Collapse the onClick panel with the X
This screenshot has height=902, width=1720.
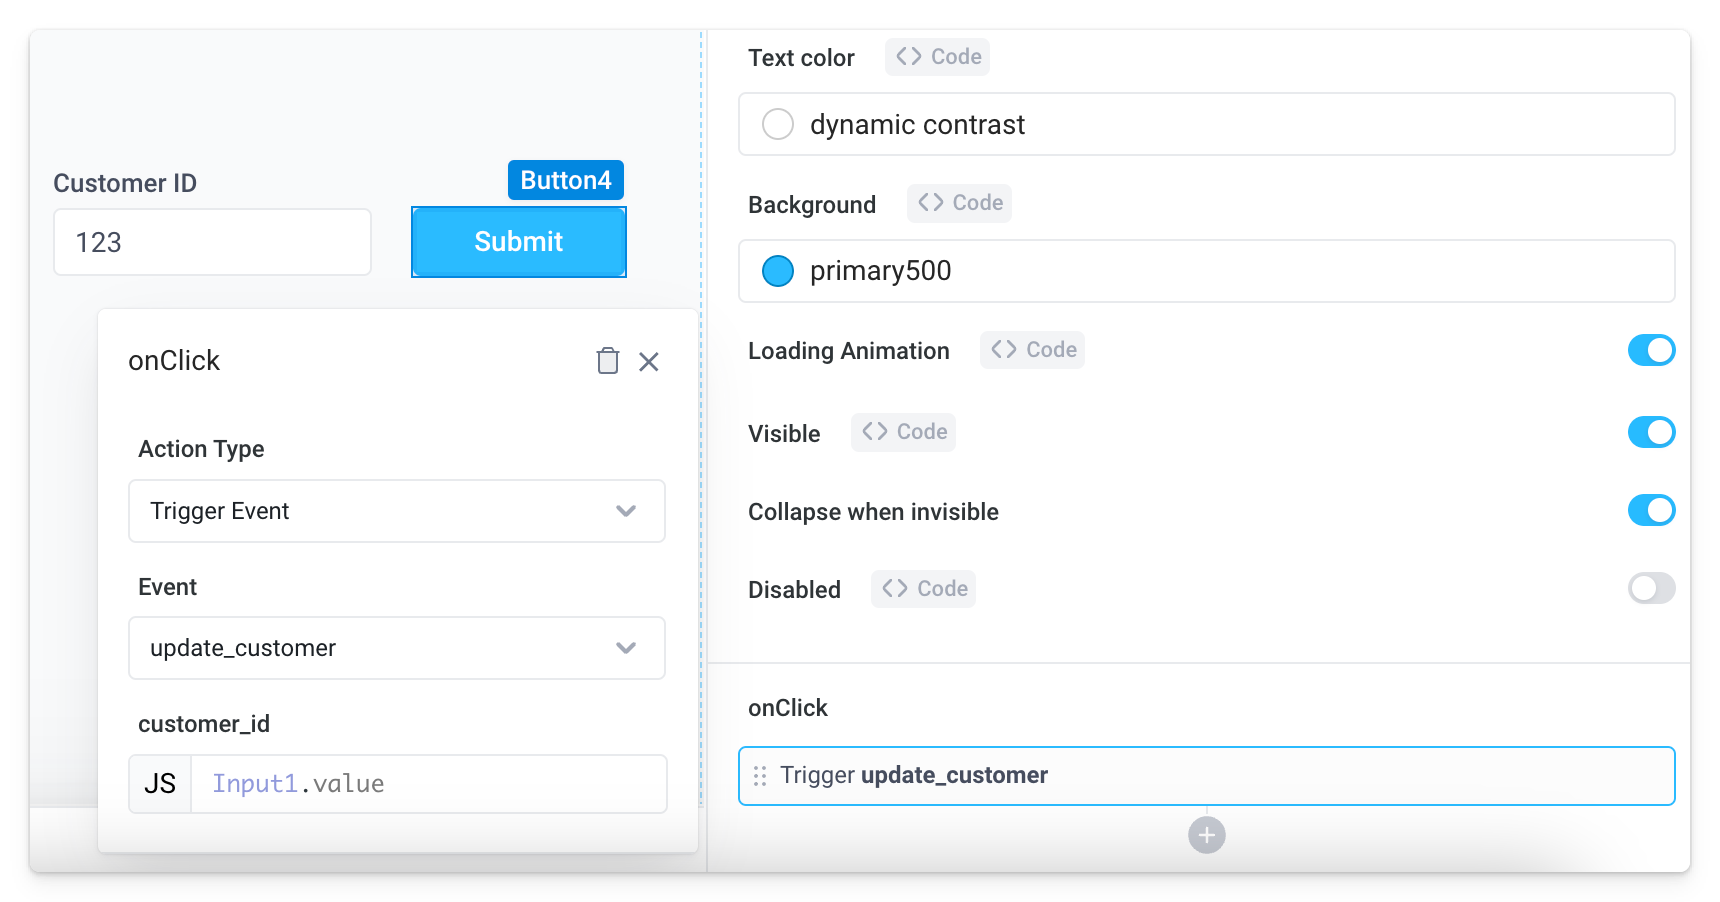click(649, 361)
